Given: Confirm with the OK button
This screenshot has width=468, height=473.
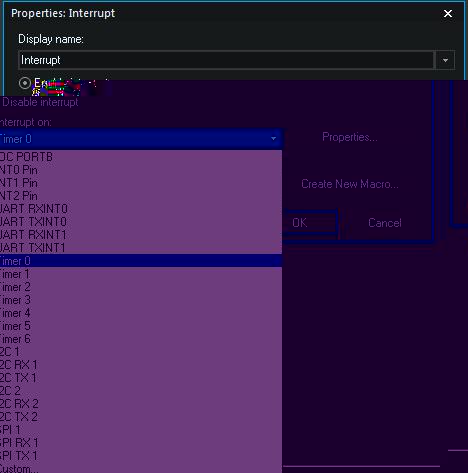Looking at the screenshot, I should [310, 223].
